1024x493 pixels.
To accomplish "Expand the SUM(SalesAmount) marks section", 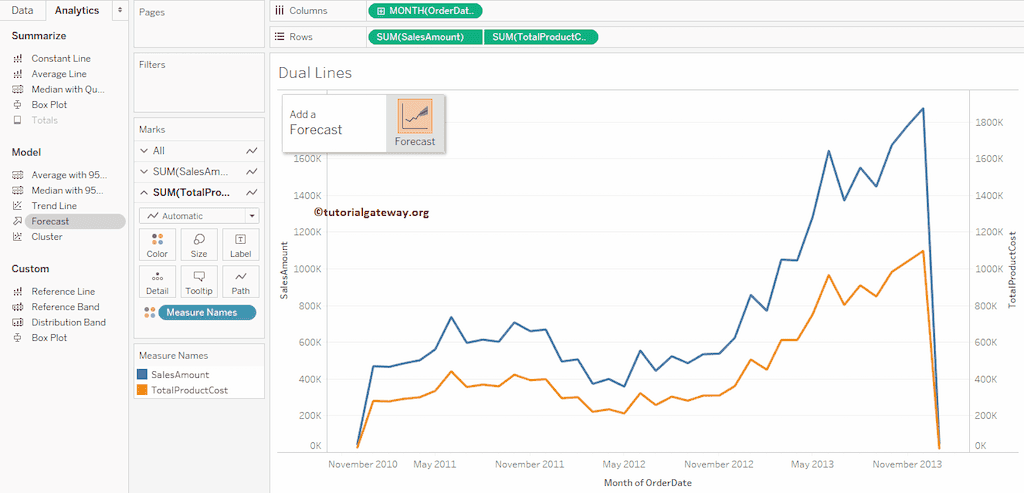I will [146, 171].
